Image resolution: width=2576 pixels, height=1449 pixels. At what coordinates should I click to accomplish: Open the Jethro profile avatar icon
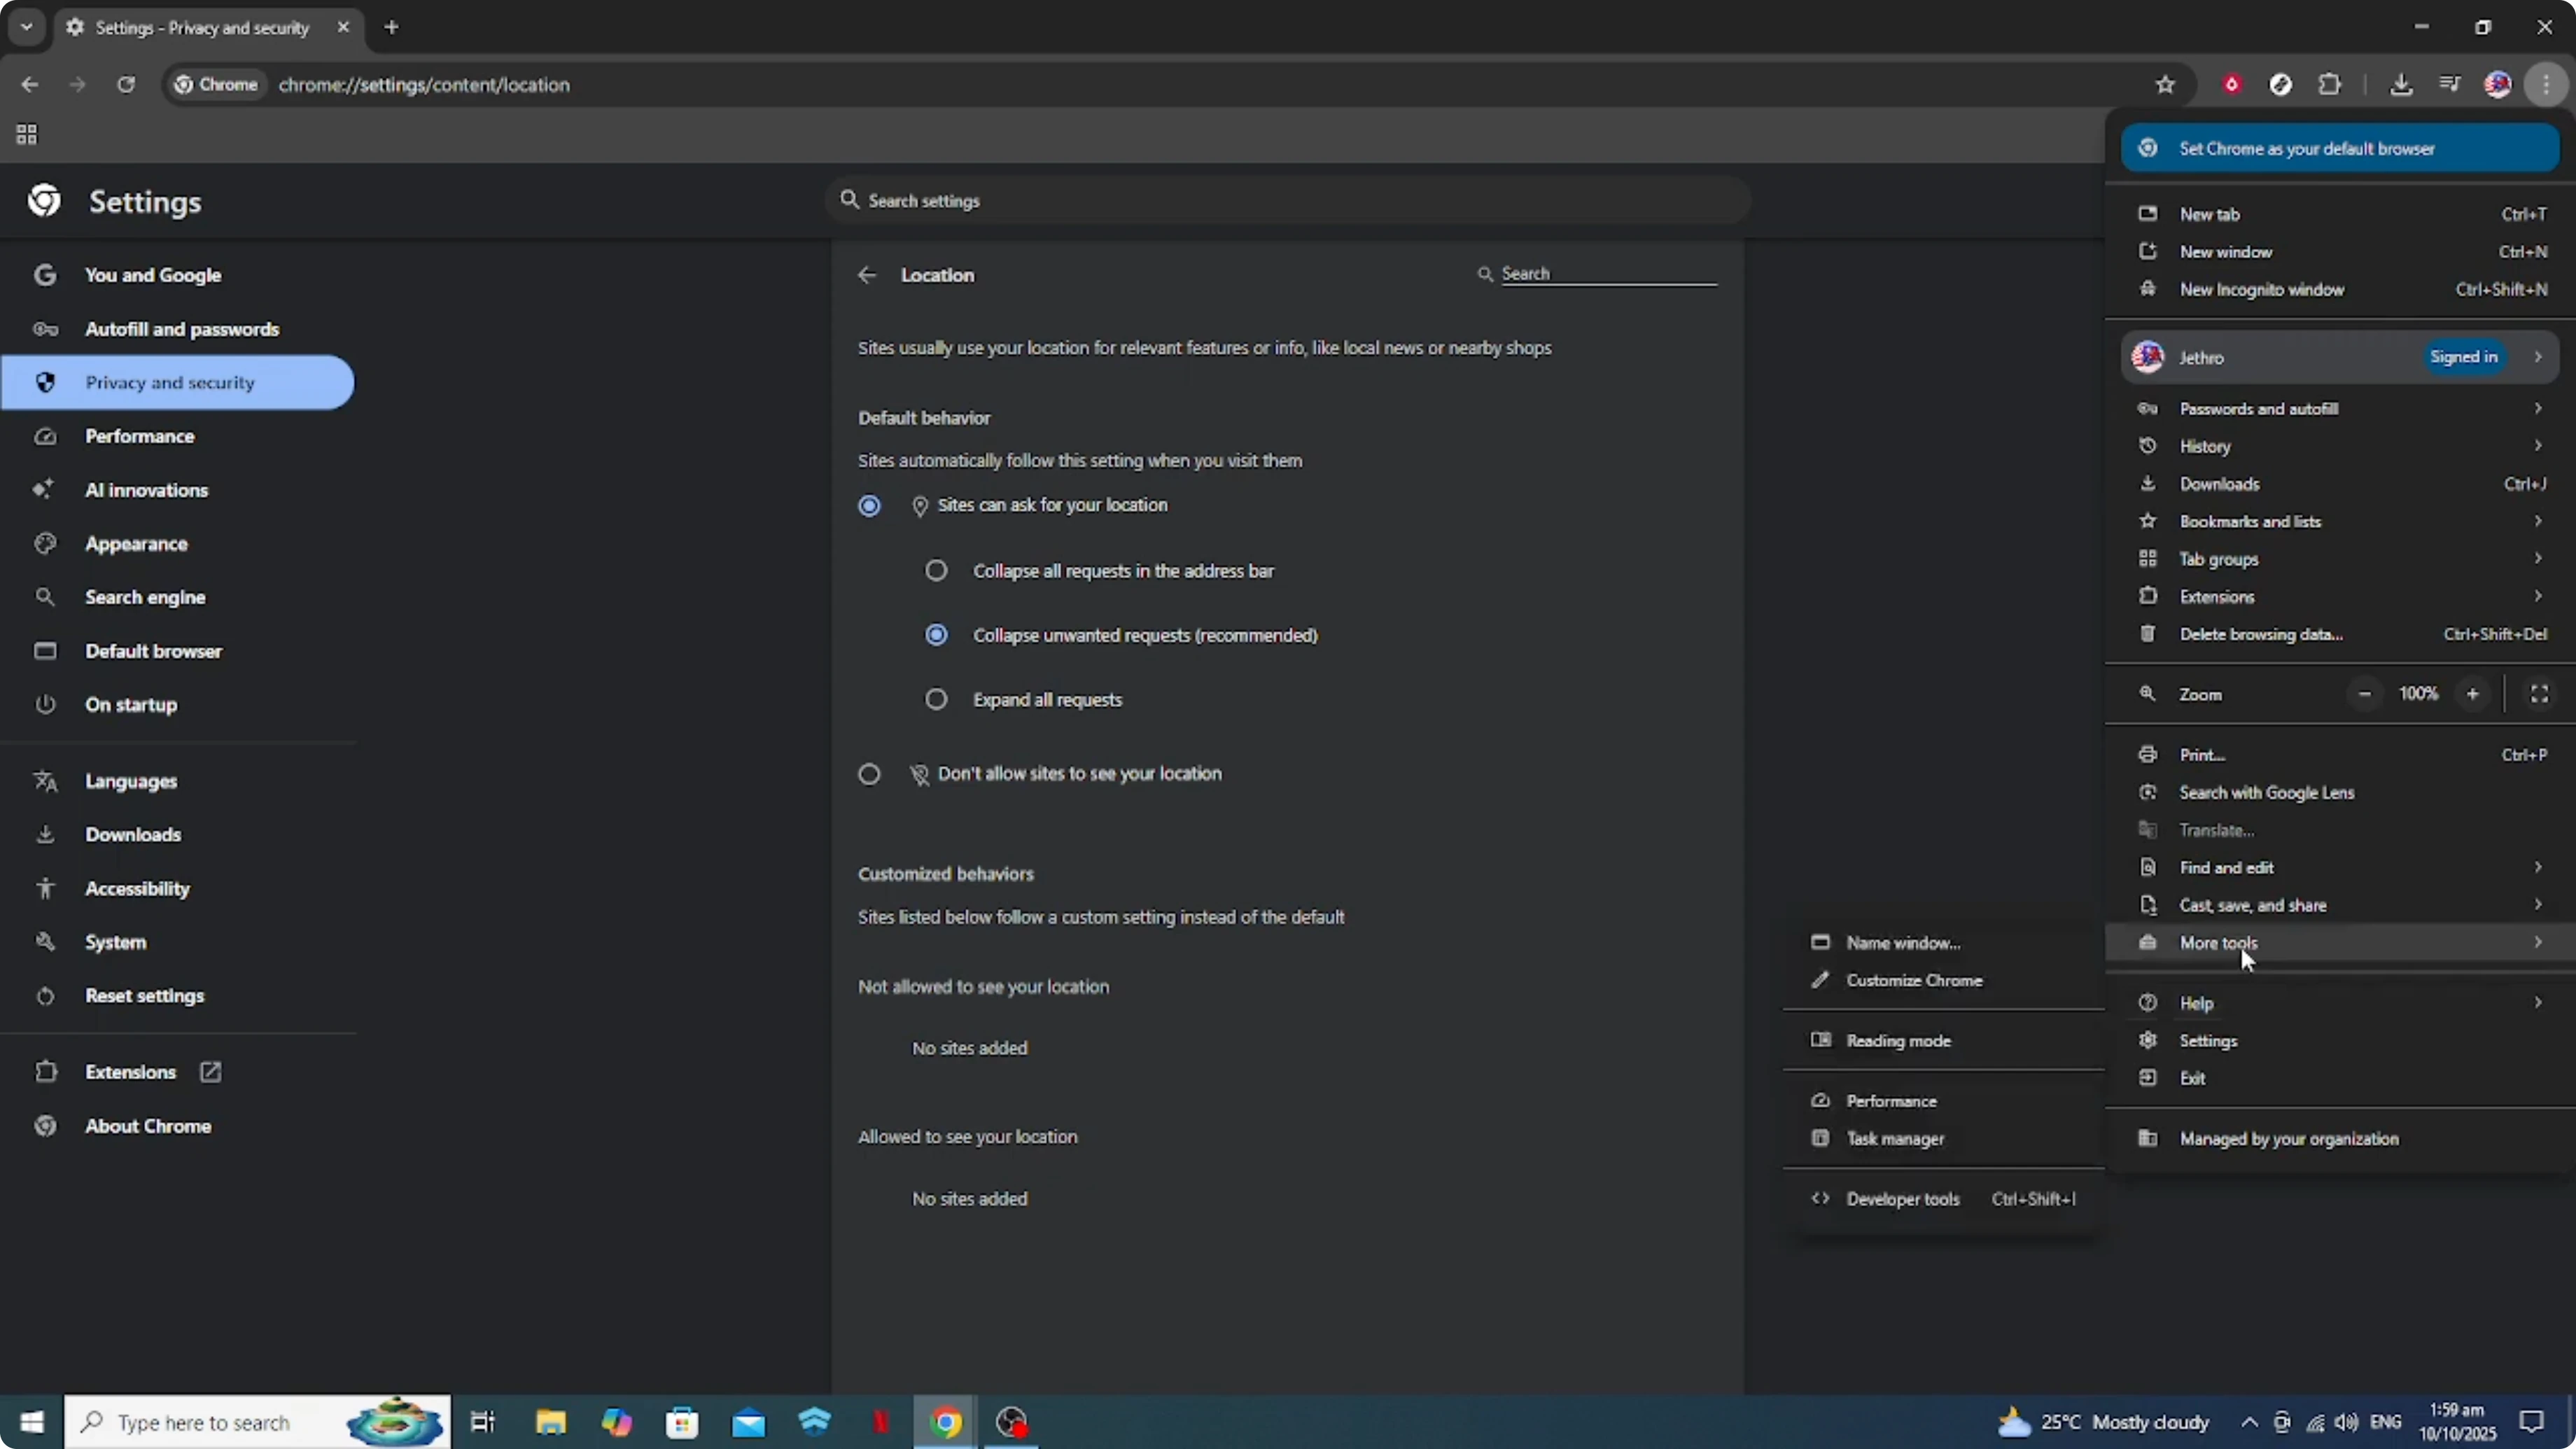2498,84
